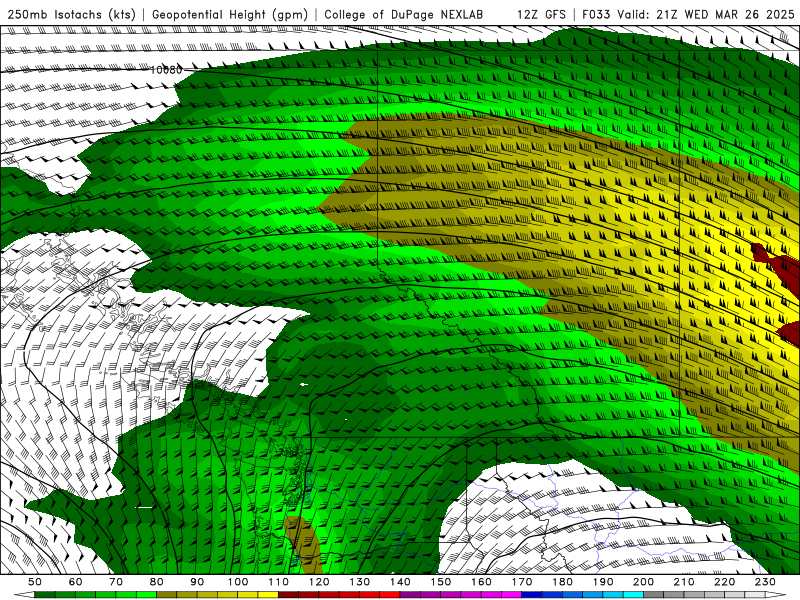The height and width of the screenshot is (600, 800).
Task: Click the '80' value on the color scale
Action: 157,582
